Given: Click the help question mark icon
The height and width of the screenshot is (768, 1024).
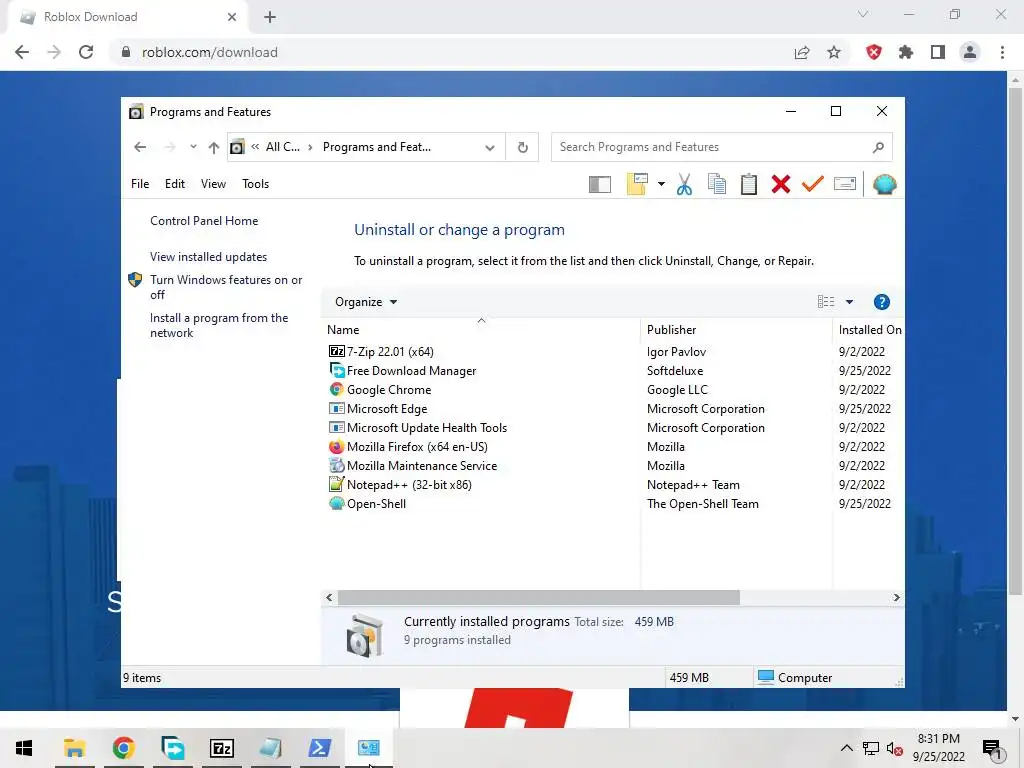Looking at the screenshot, I should 881,302.
